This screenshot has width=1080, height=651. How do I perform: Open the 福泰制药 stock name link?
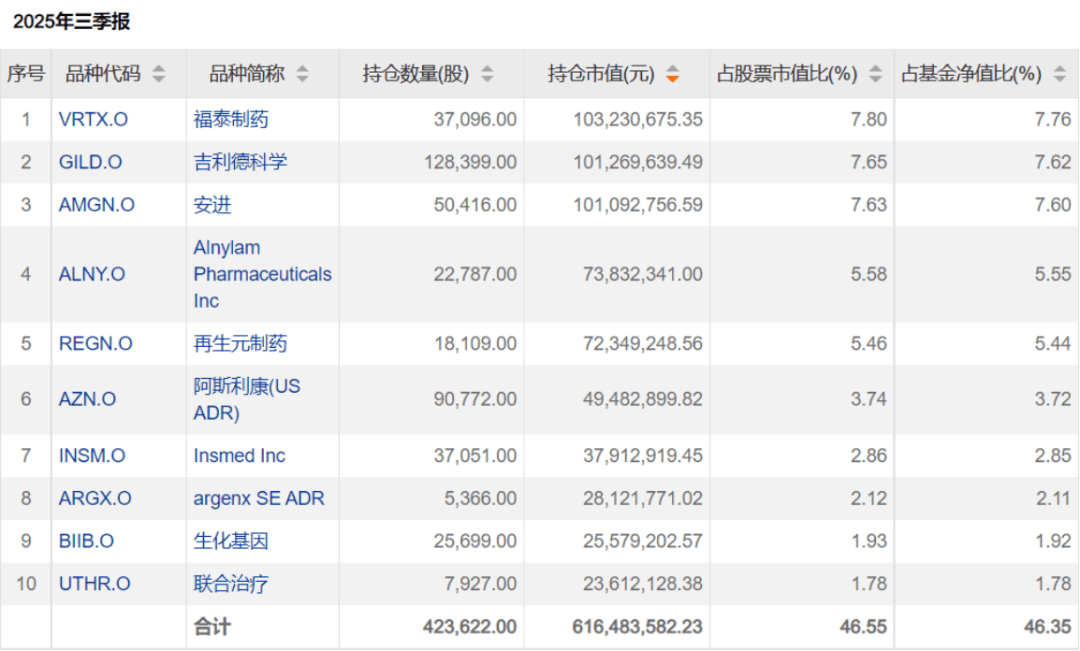231,120
